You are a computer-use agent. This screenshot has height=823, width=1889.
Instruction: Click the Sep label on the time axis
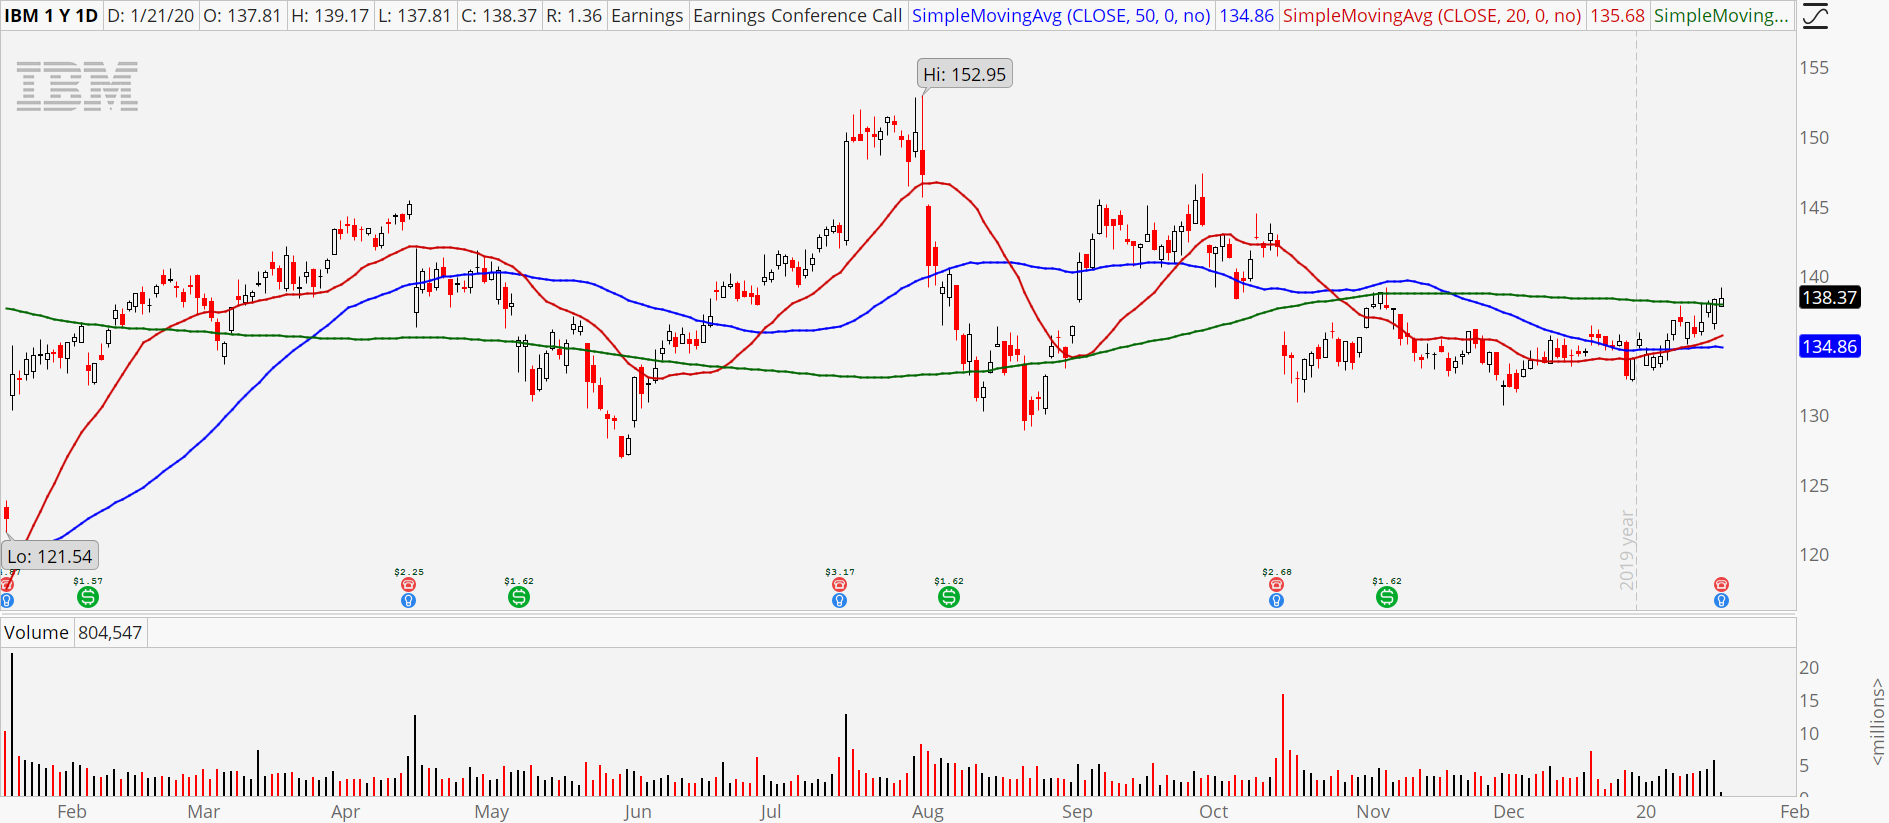[1077, 812]
